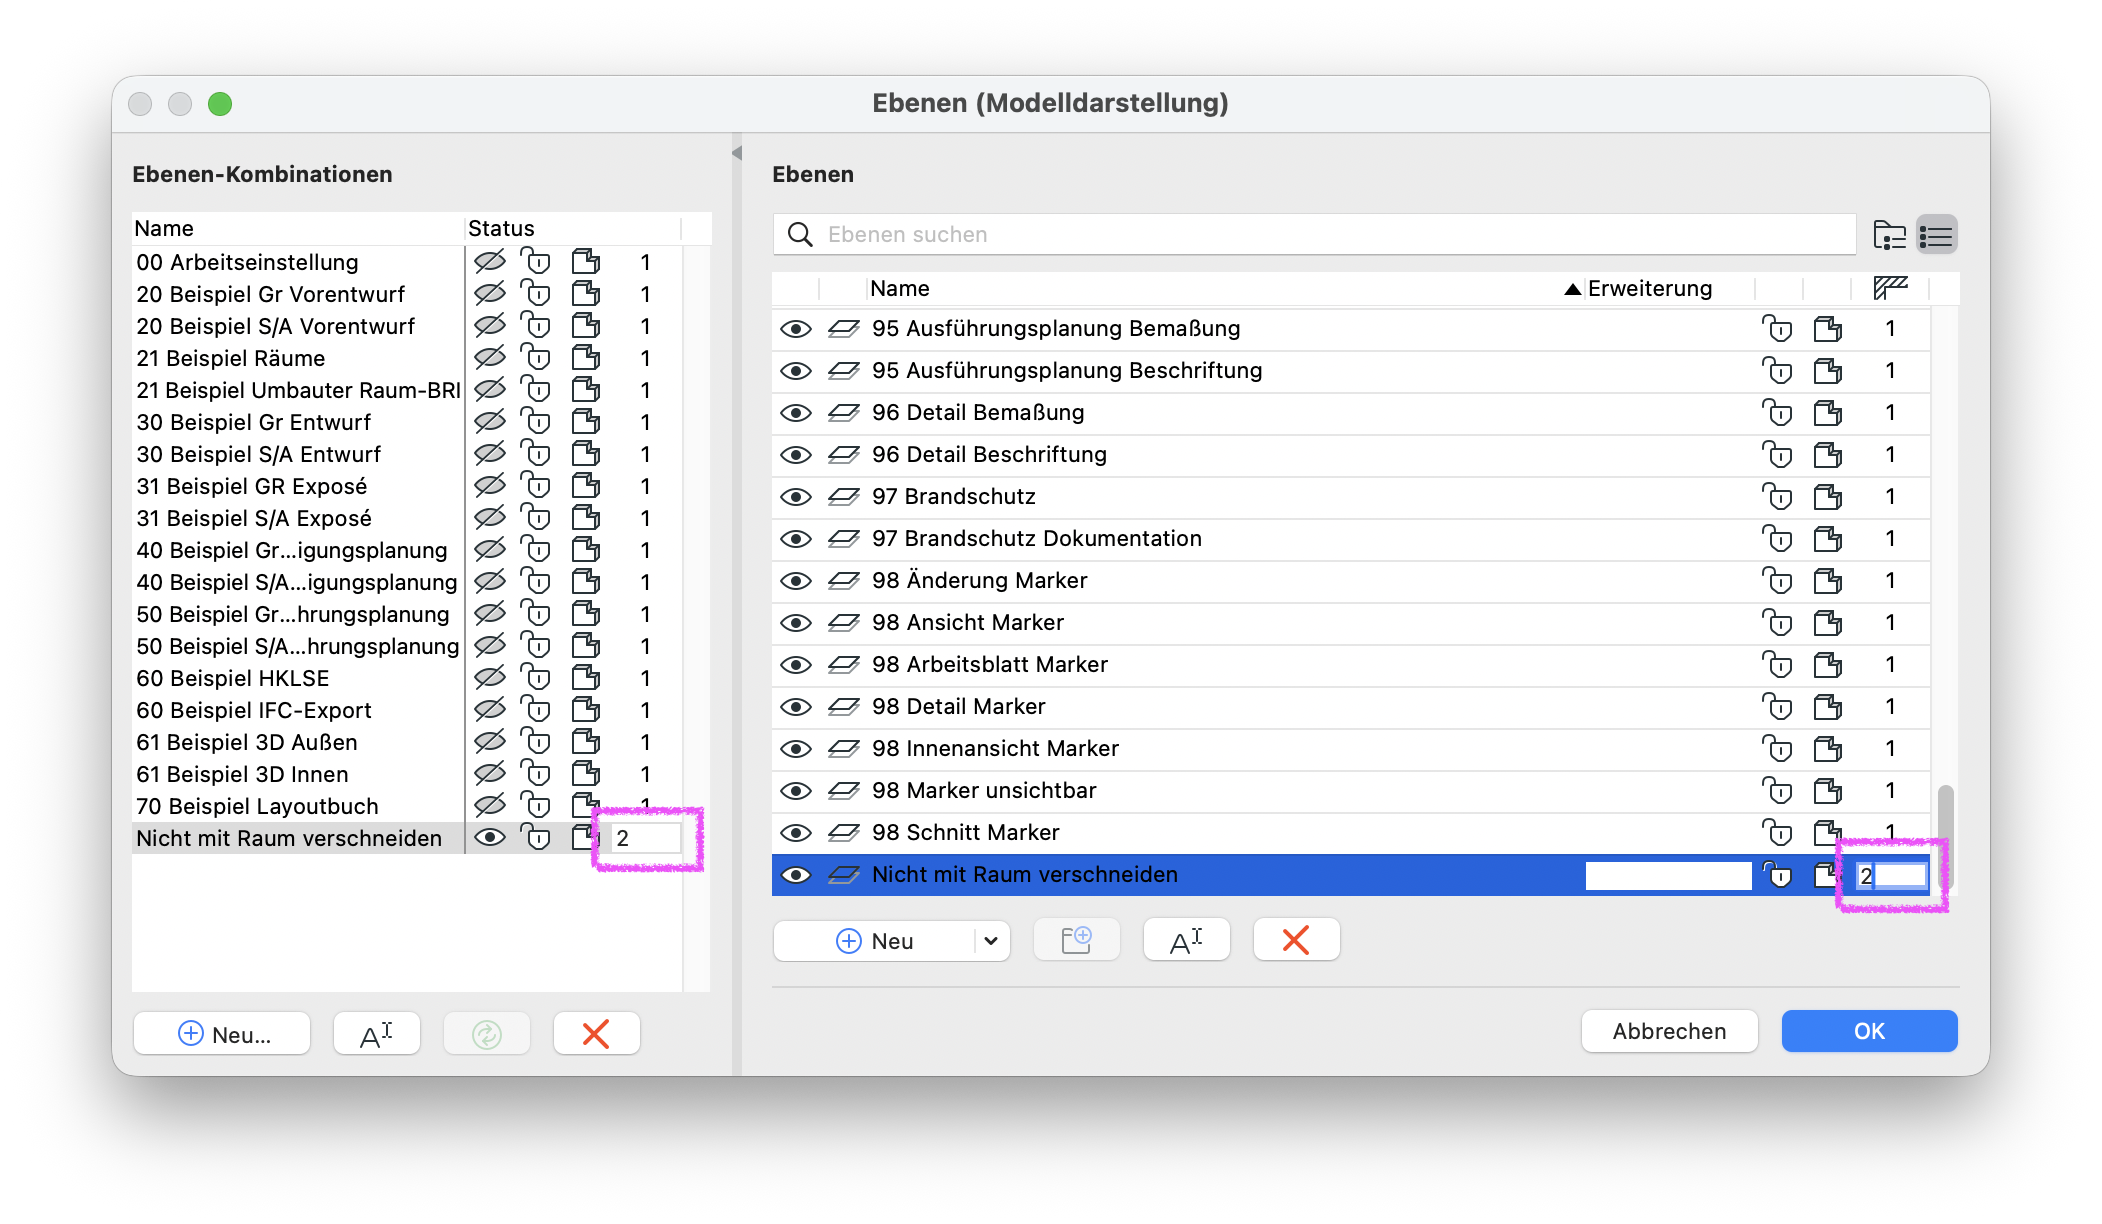Viewport: 2102px width, 1224px height.
Task: Toggle visibility of 98 Innenansicht Marker
Action: point(796,749)
